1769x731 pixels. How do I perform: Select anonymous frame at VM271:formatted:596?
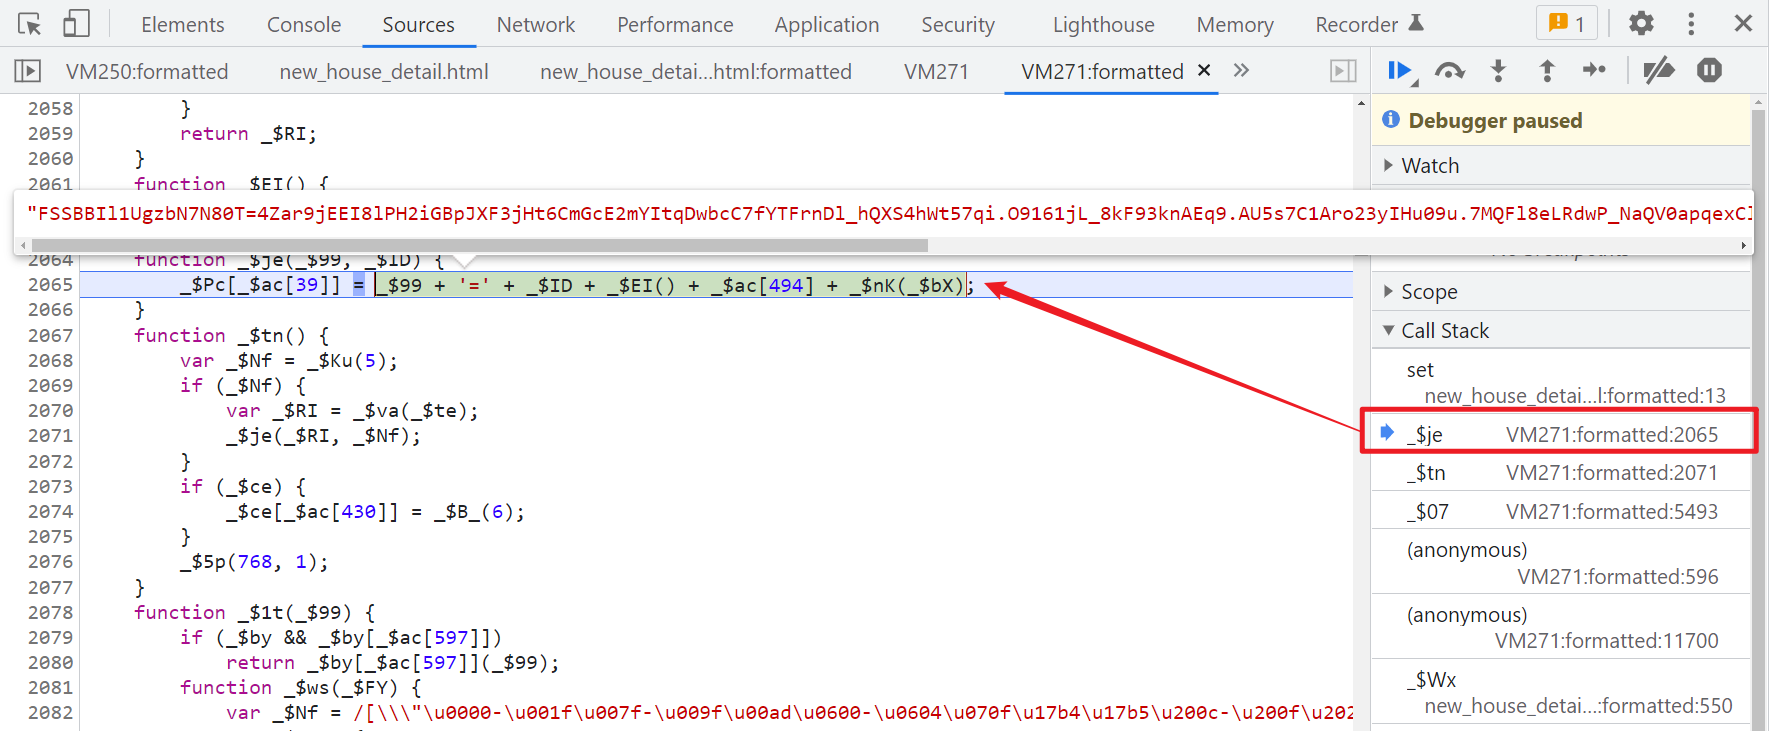coord(1561,563)
